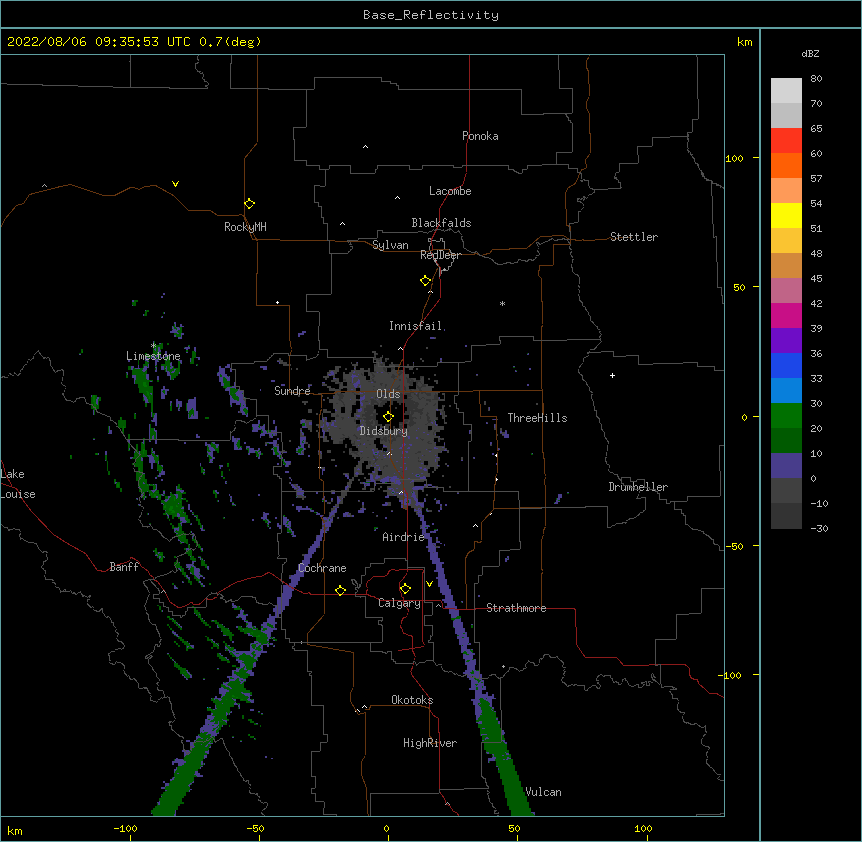Viewport: 862px width, 842px height.
Task: Click the Olds town label
Action: pos(388,394)
